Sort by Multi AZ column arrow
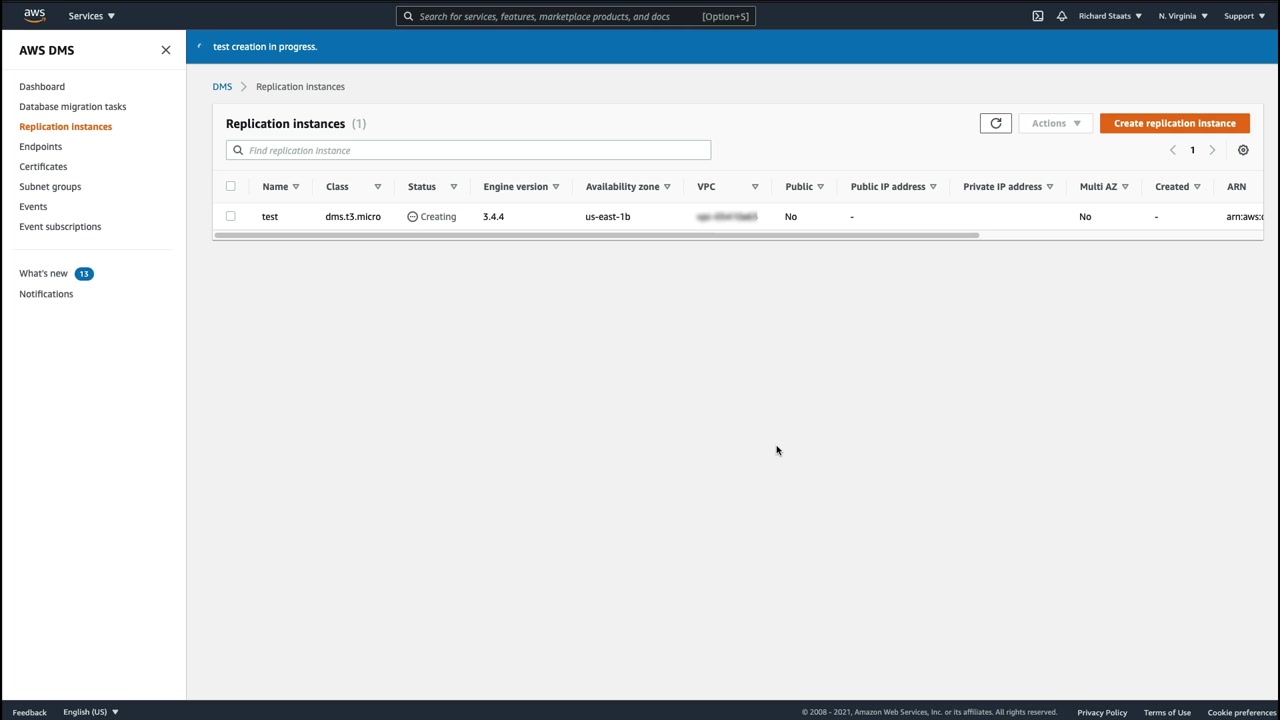Screen dimensions: 1280x720 tap(1125, 187)
